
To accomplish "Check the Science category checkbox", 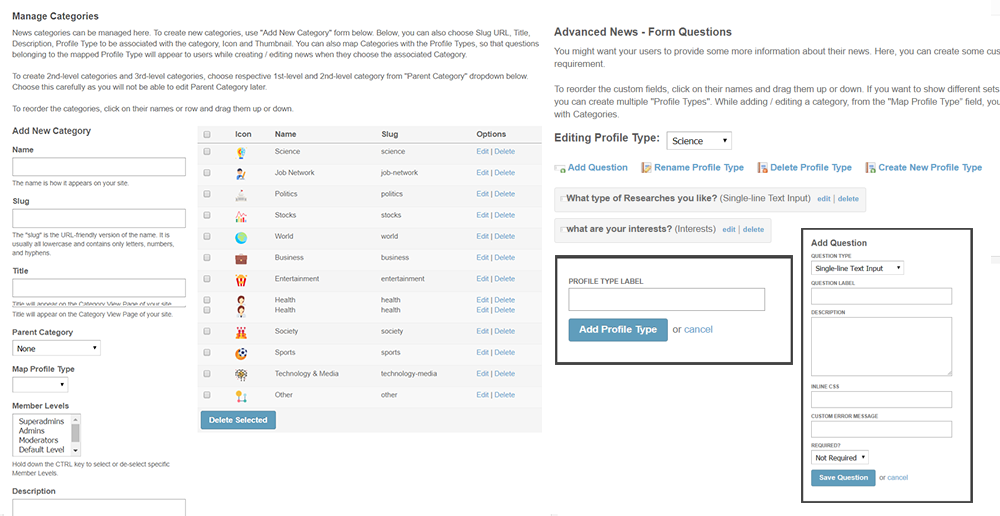I will (207, 152).
